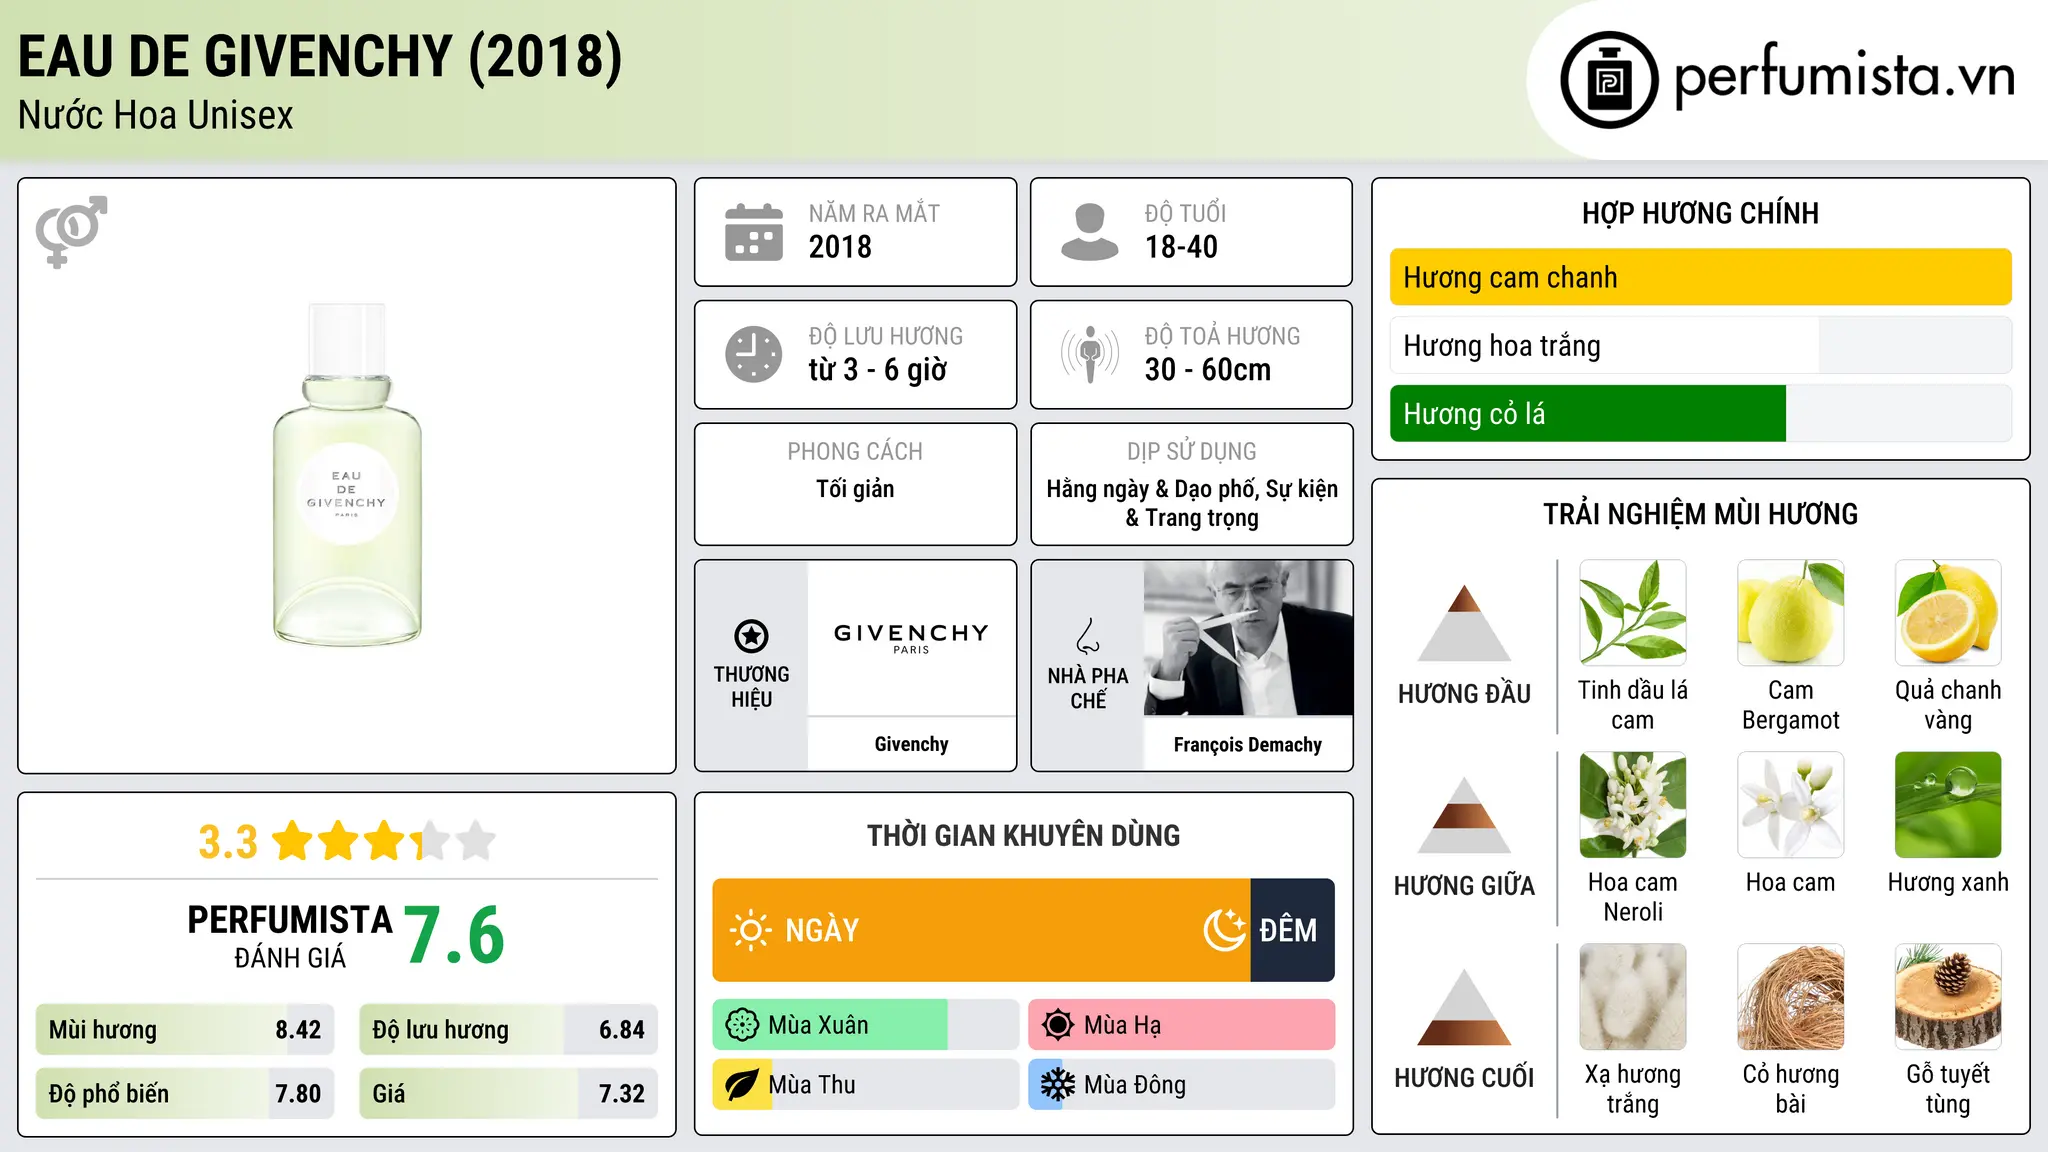The height and width of the screenshot is (1152, 2048).
Task: Select the Quả chanh vàng lemon image
Action: tap(1948, 613)
